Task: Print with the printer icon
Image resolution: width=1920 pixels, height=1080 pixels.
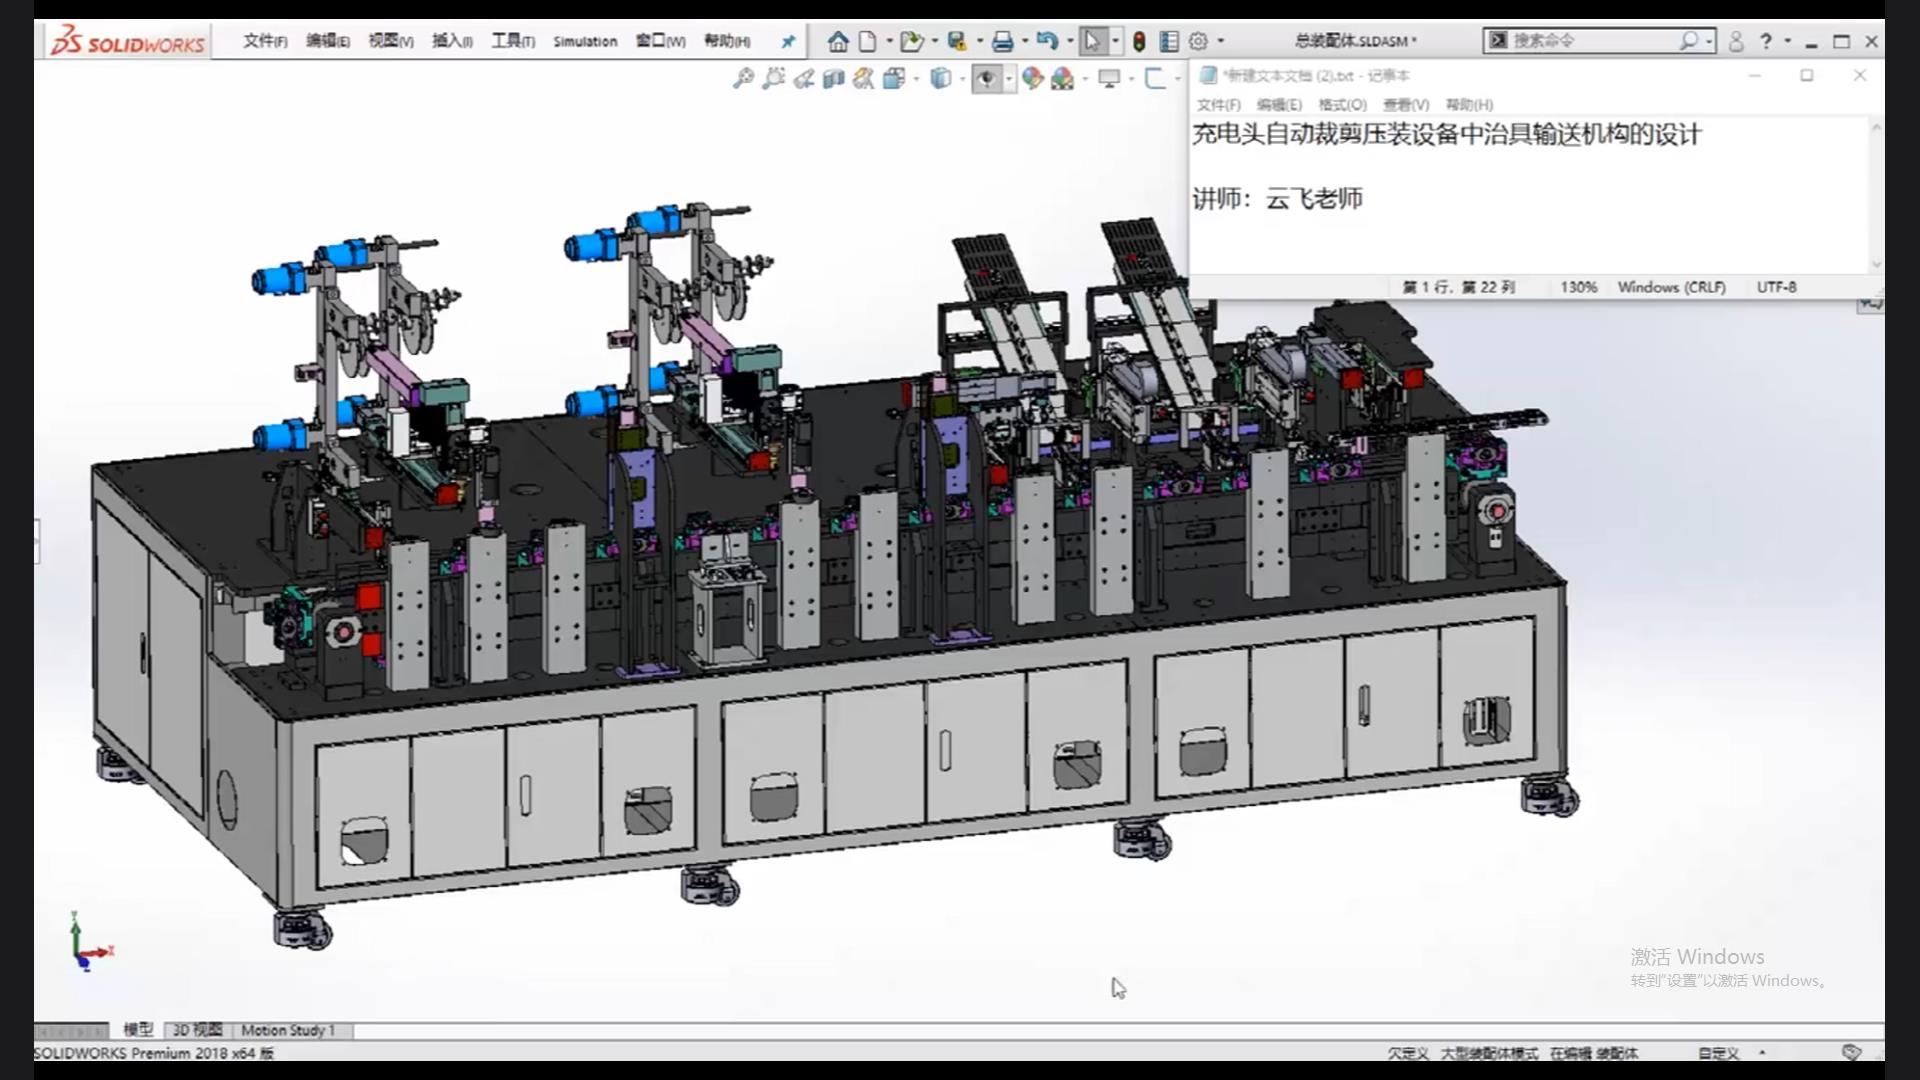Action: [1002, 41]
